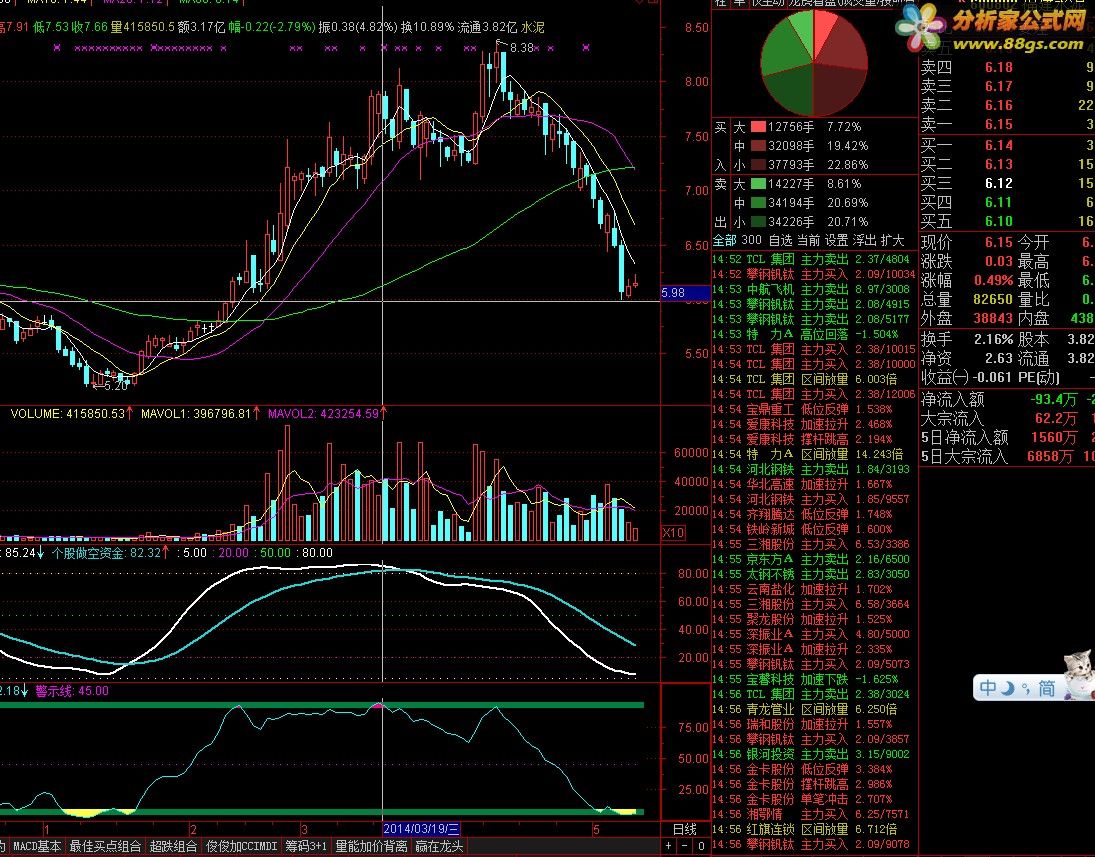
Task: Filter alerts to 当前 stock
Action: tap(808, 240)
